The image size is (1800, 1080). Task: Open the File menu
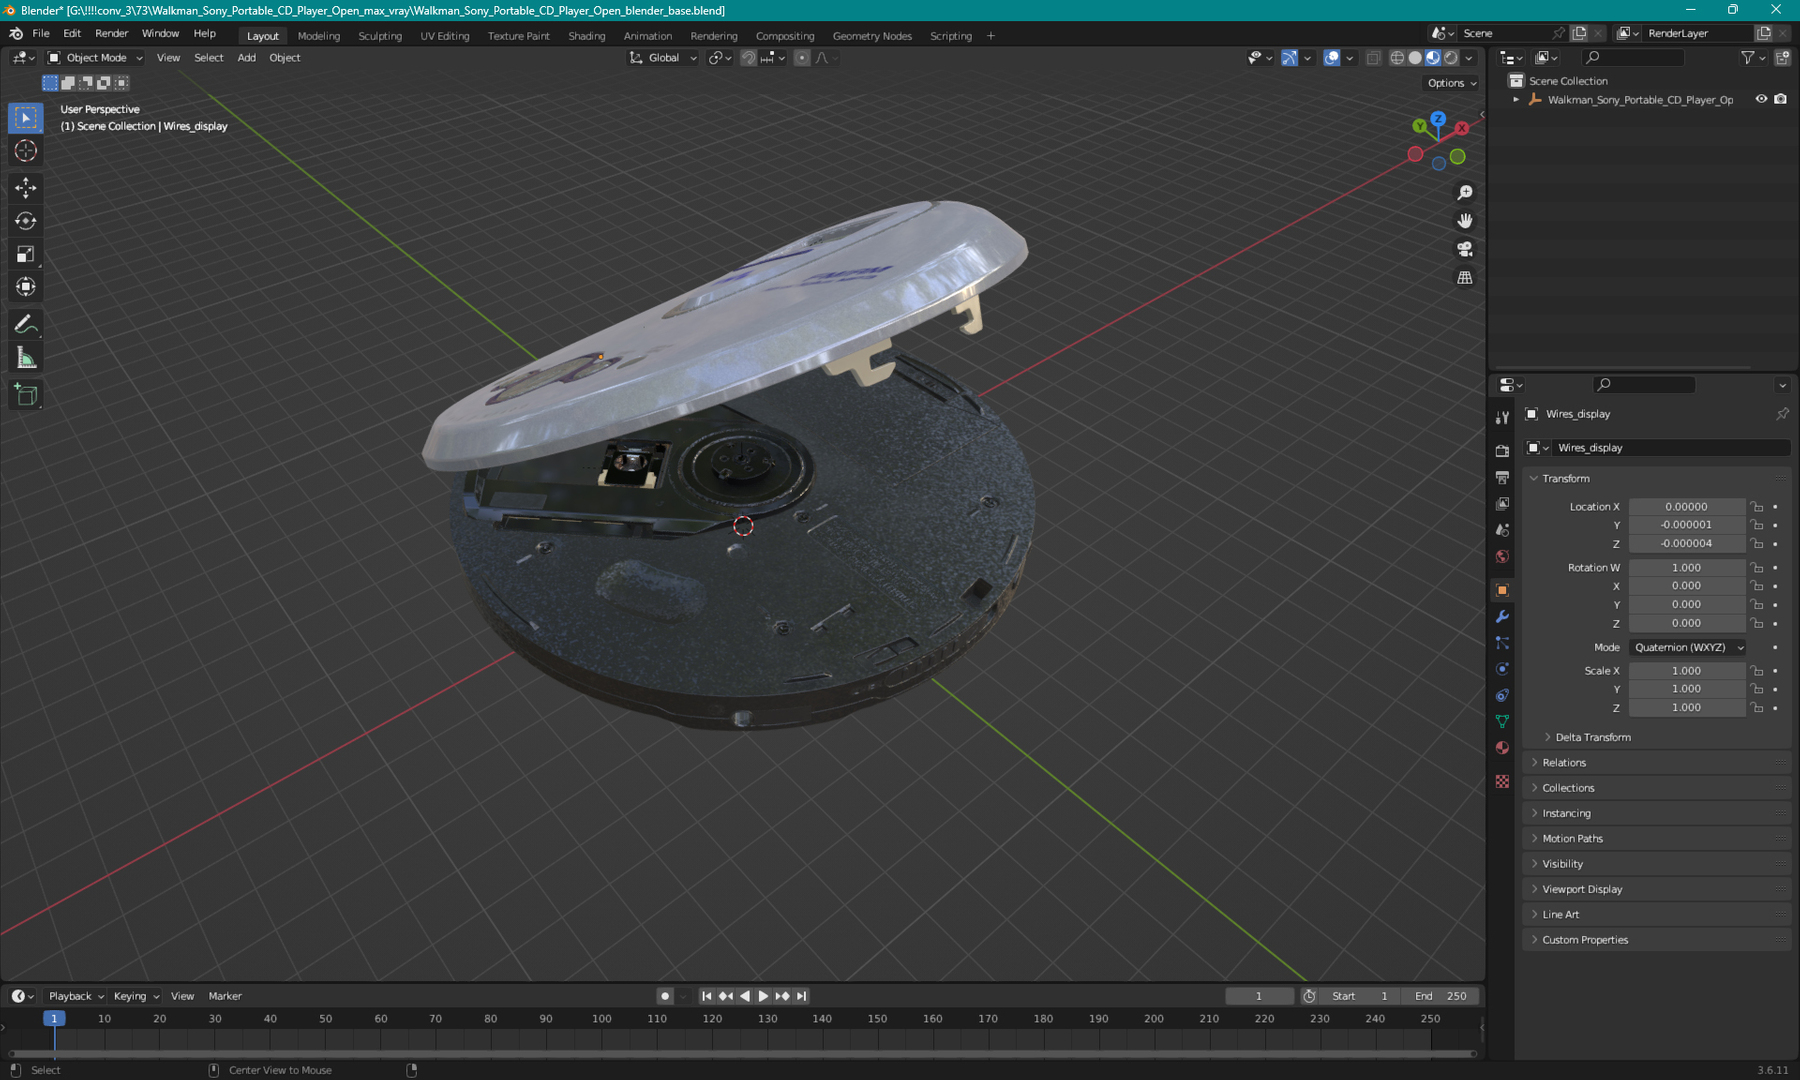click(41, 33)
